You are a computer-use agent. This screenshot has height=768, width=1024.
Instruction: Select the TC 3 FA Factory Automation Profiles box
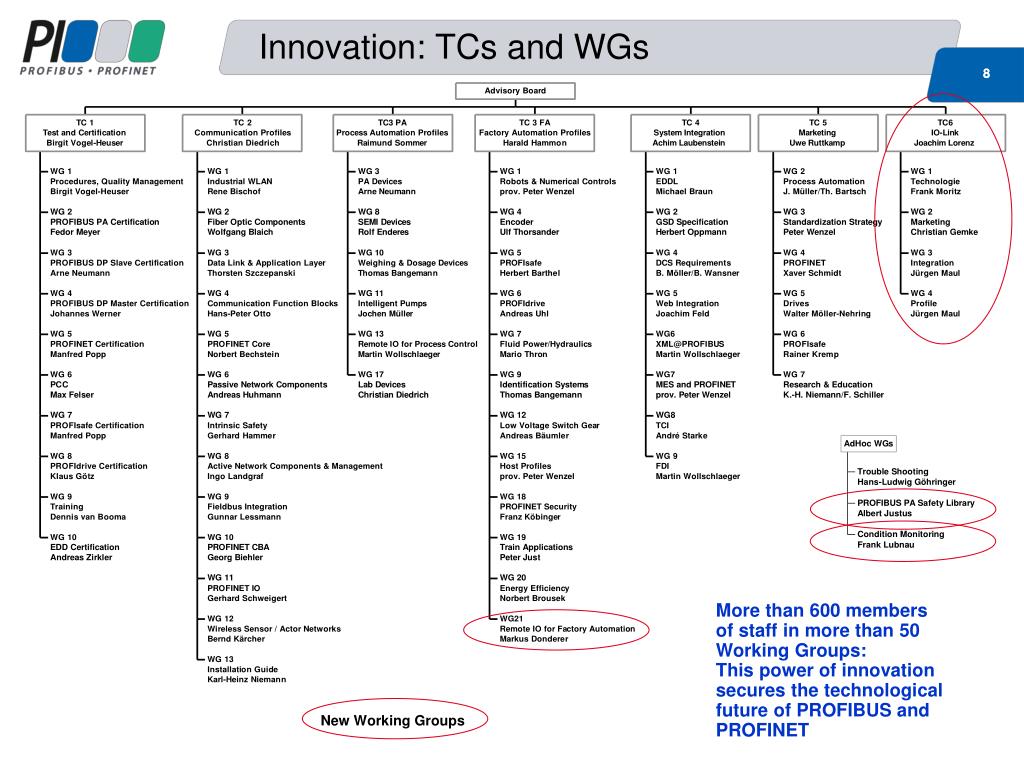[x=534, y=133]
